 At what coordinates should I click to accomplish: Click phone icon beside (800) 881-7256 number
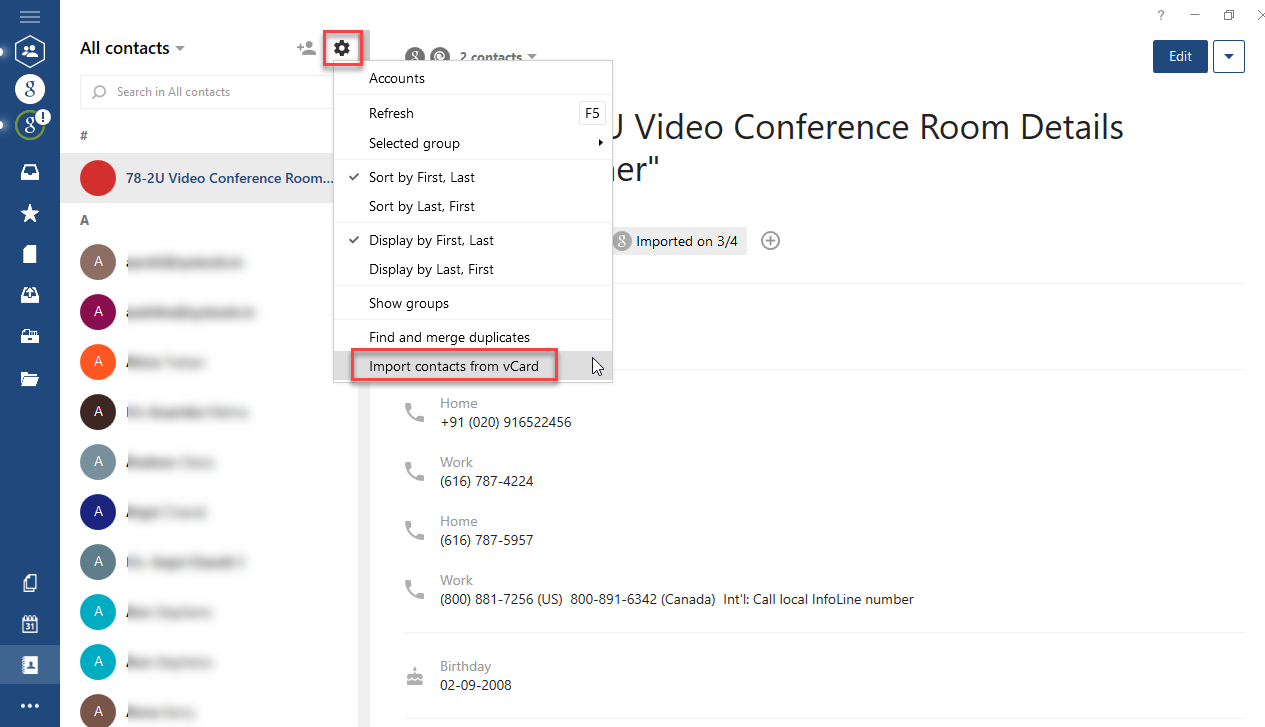coord(414,589)
